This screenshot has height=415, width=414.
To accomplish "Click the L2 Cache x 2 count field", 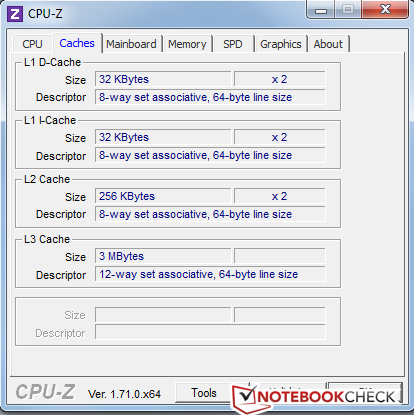I will [280, 196].
